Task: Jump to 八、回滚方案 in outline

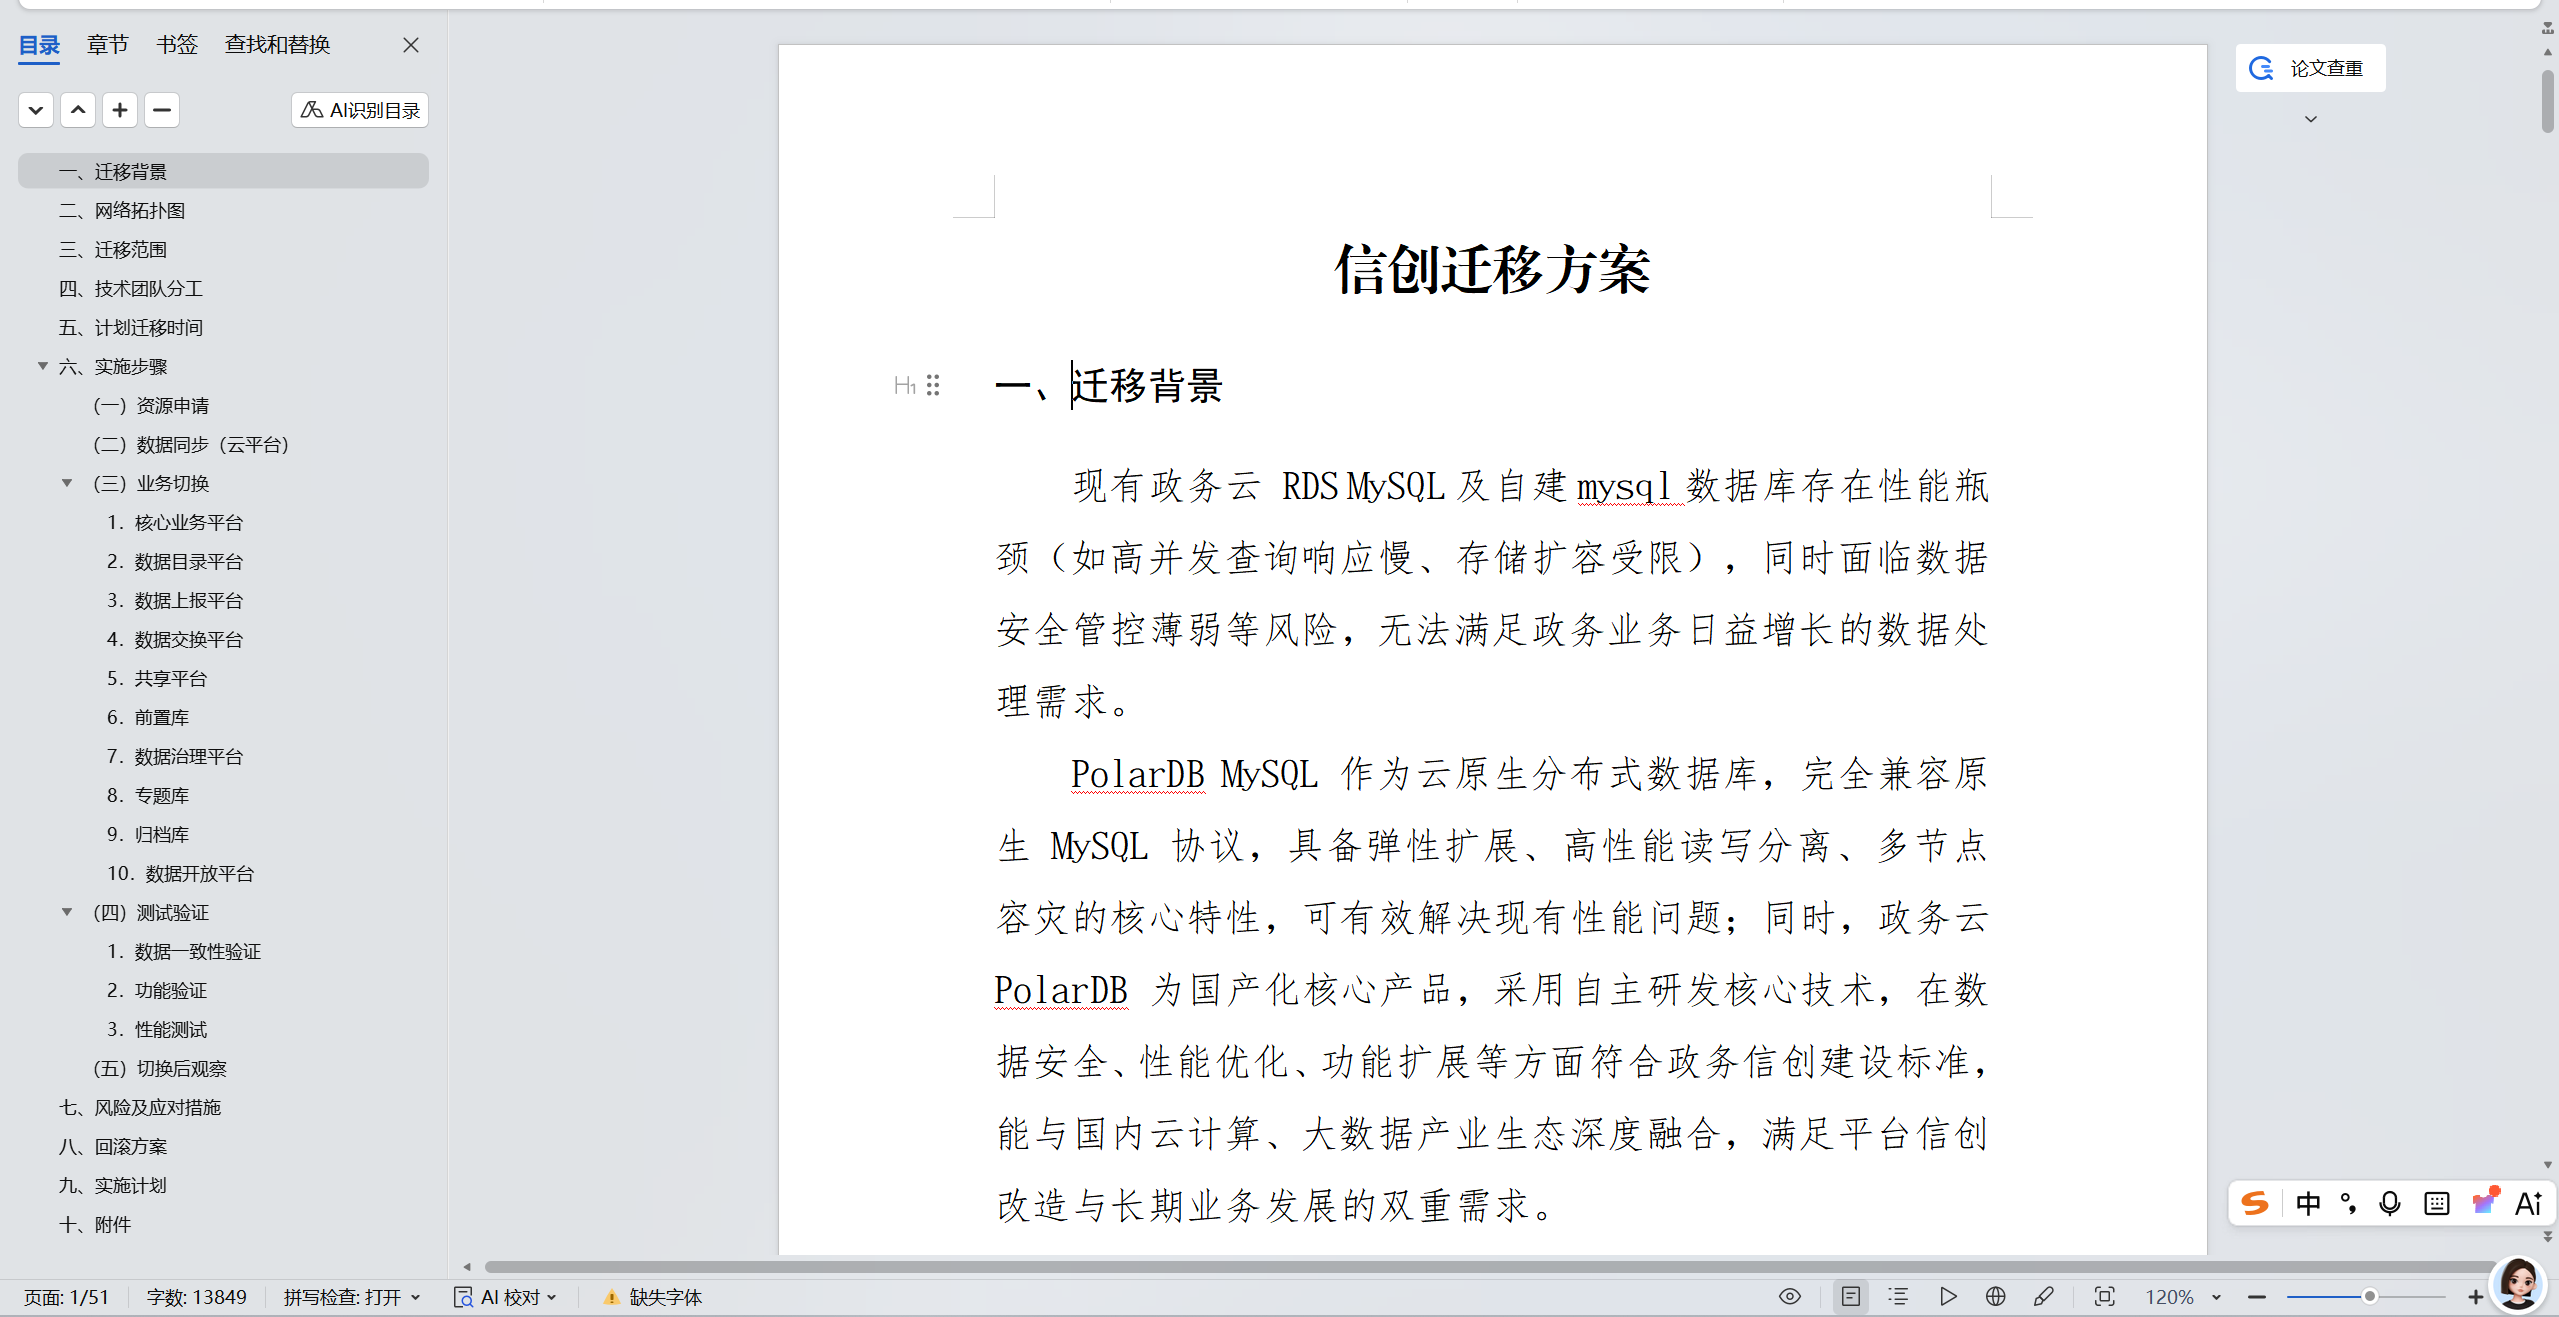Action: [x=113, y=1146]
